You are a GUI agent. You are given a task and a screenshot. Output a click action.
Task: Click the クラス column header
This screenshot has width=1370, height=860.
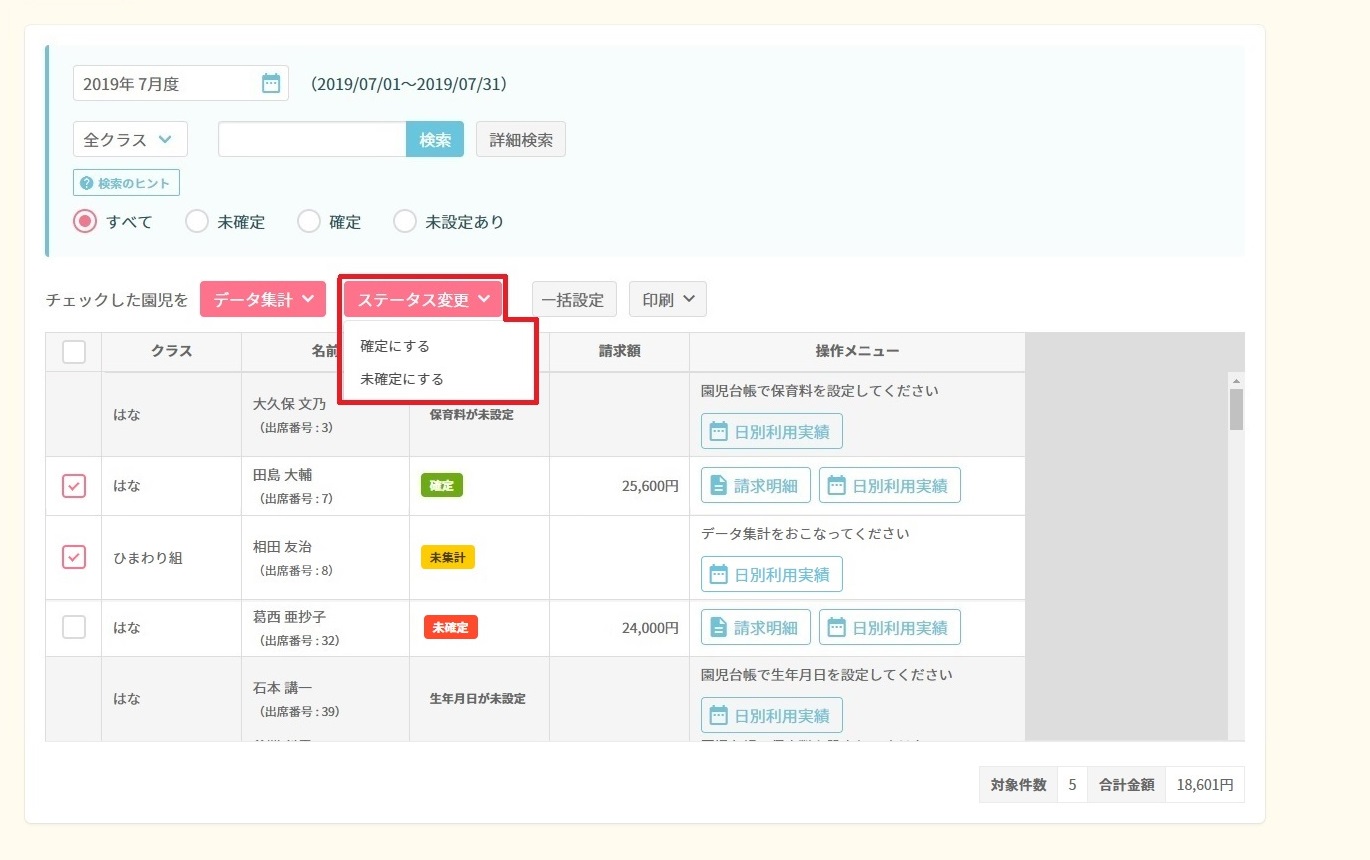[x=172, y=352]
